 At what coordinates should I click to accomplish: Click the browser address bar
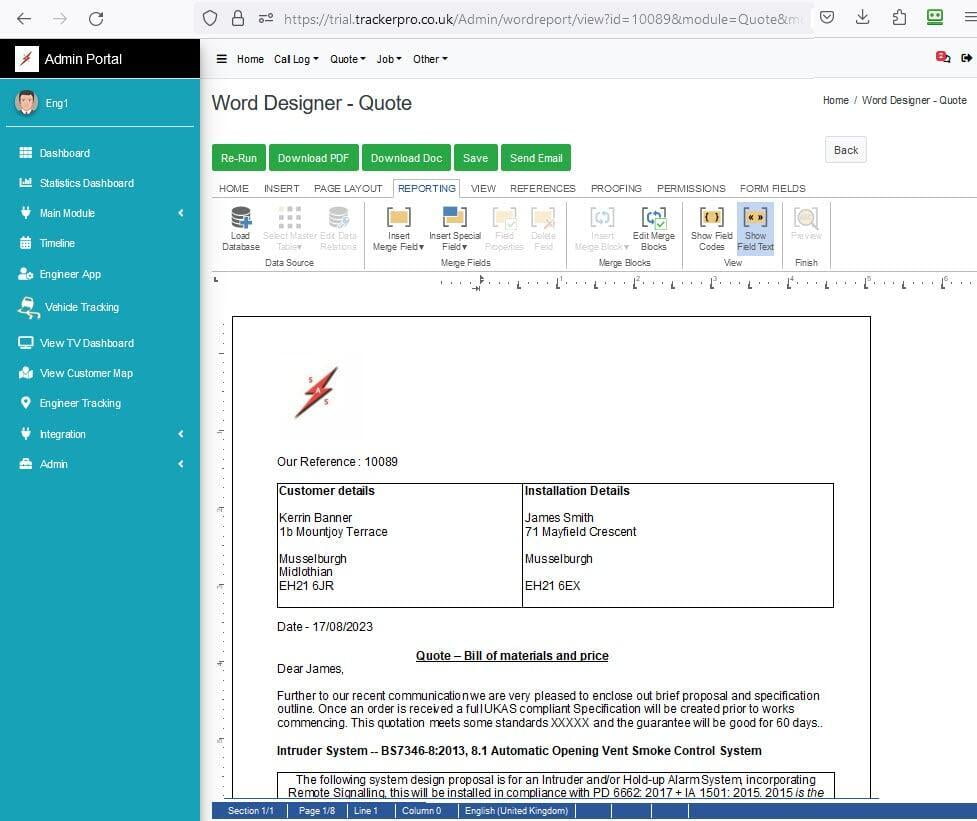pyautogui.click(x=540, y=18)
